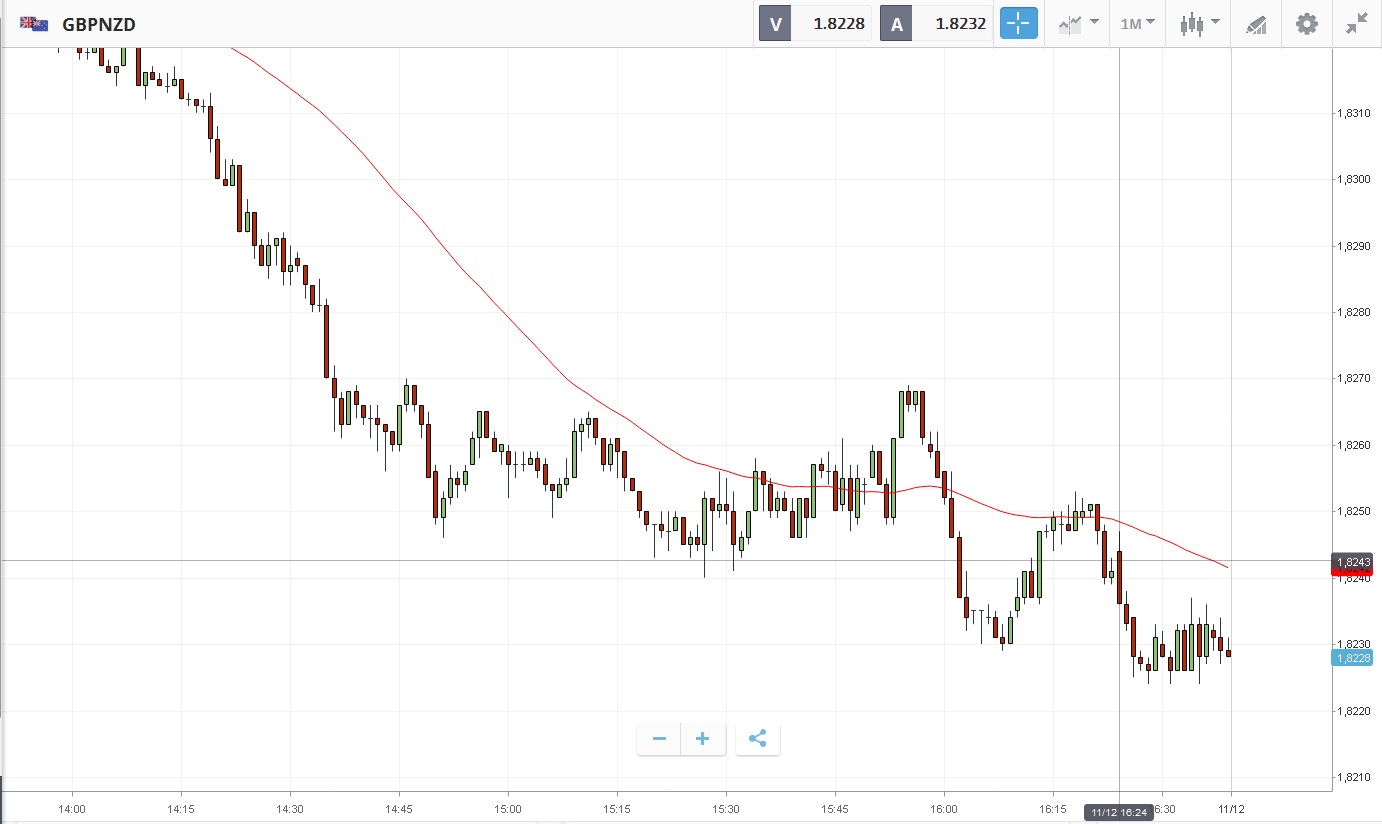Click the 15:45 time axis label
This screenshot has height=824, width=1382.
[835, 808]
